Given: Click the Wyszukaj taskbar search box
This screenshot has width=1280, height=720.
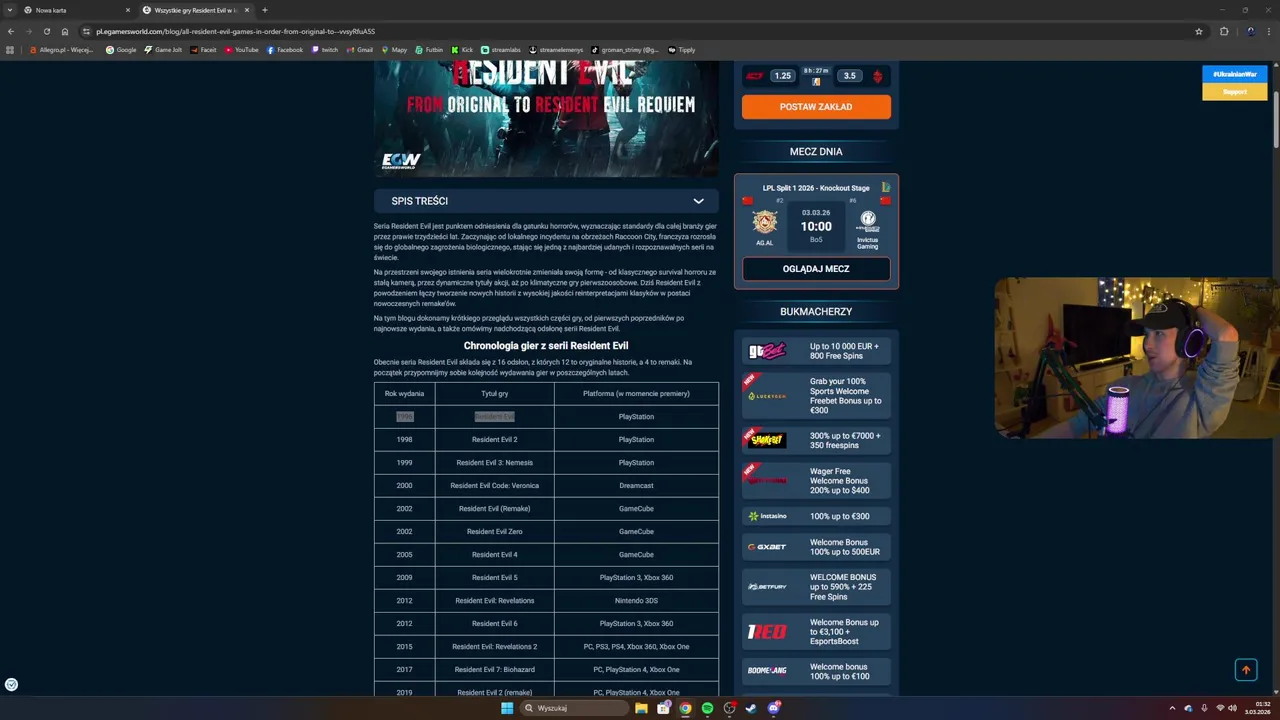Looking at the screenshot, I should [x=575, y=708].
